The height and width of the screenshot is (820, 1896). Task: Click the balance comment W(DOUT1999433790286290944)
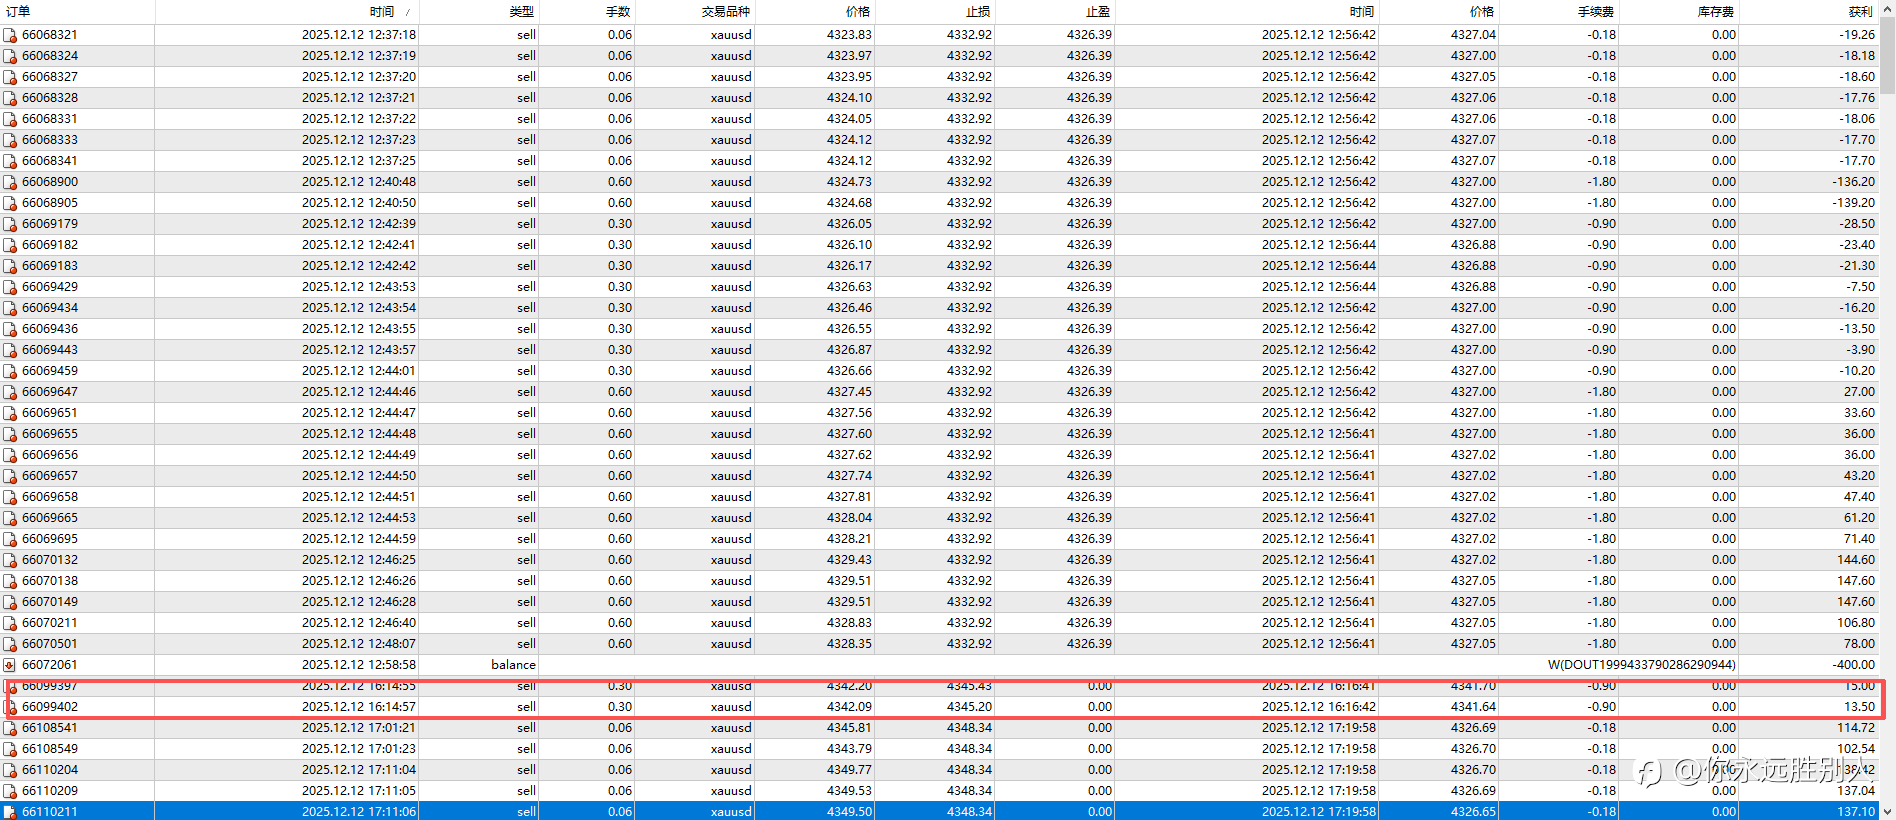click(1641, 665)
